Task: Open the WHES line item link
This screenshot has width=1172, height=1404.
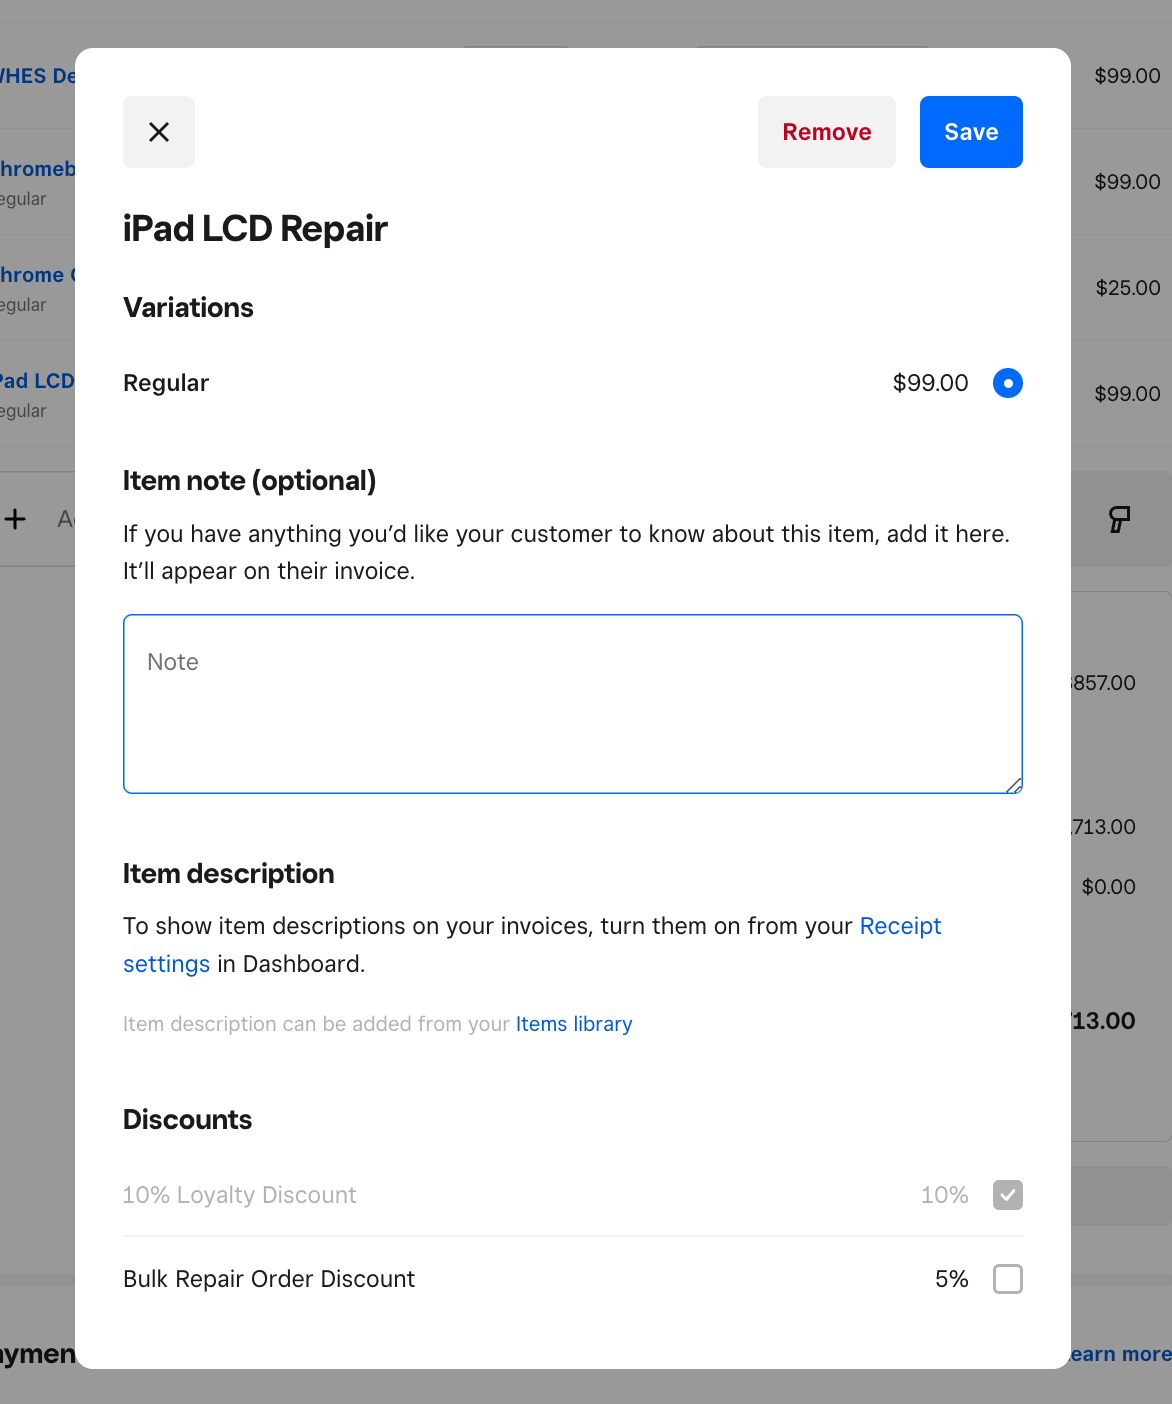Action: point(38,76)
